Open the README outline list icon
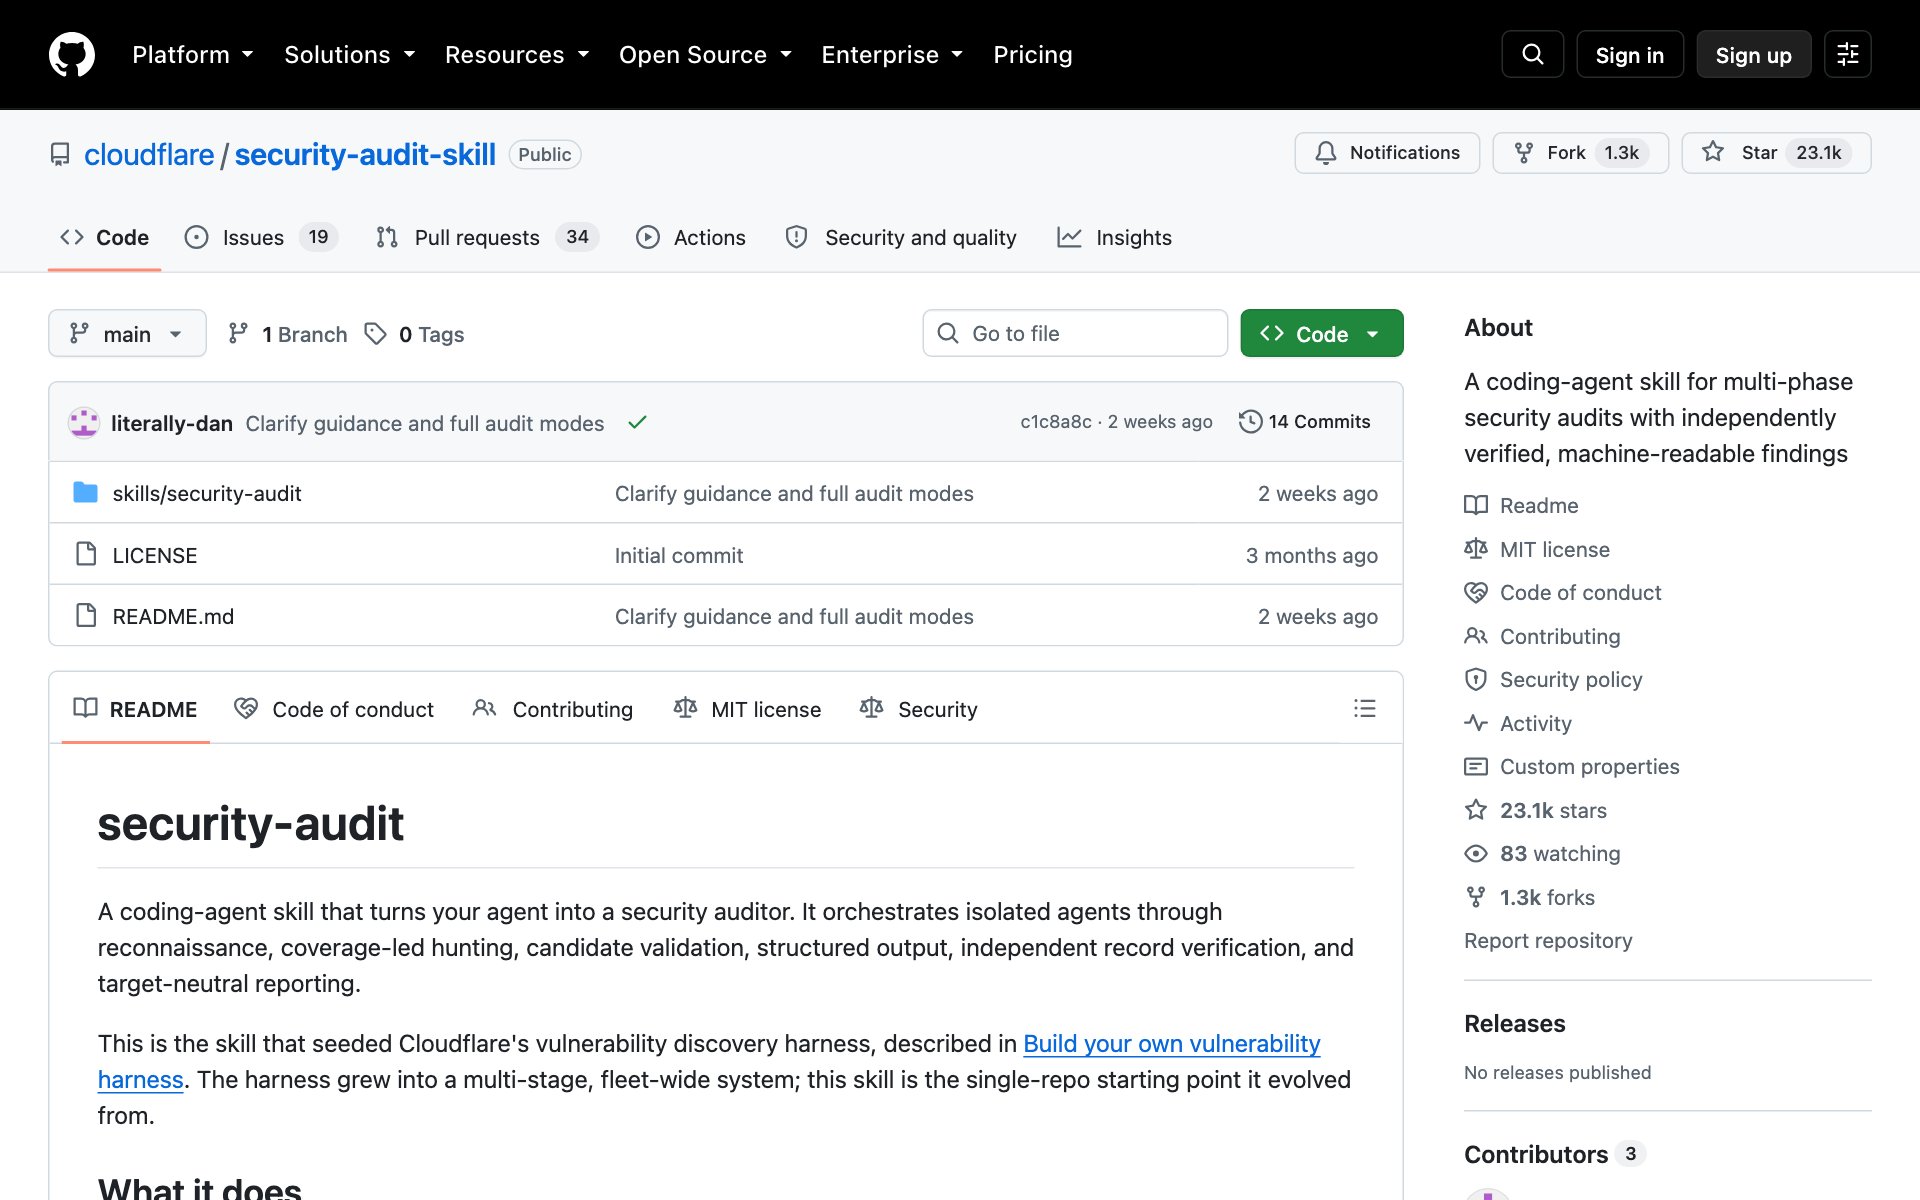This screenshot has height=1200, width=1920. pos(1364,708)
